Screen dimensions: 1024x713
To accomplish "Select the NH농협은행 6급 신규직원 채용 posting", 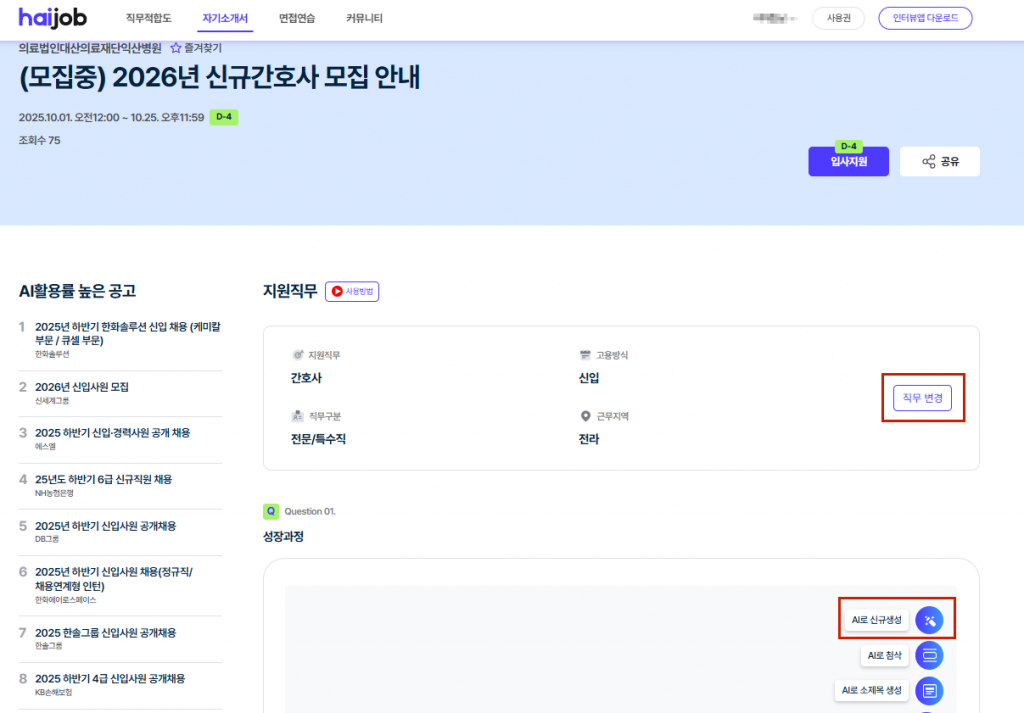I will (103, 479).
